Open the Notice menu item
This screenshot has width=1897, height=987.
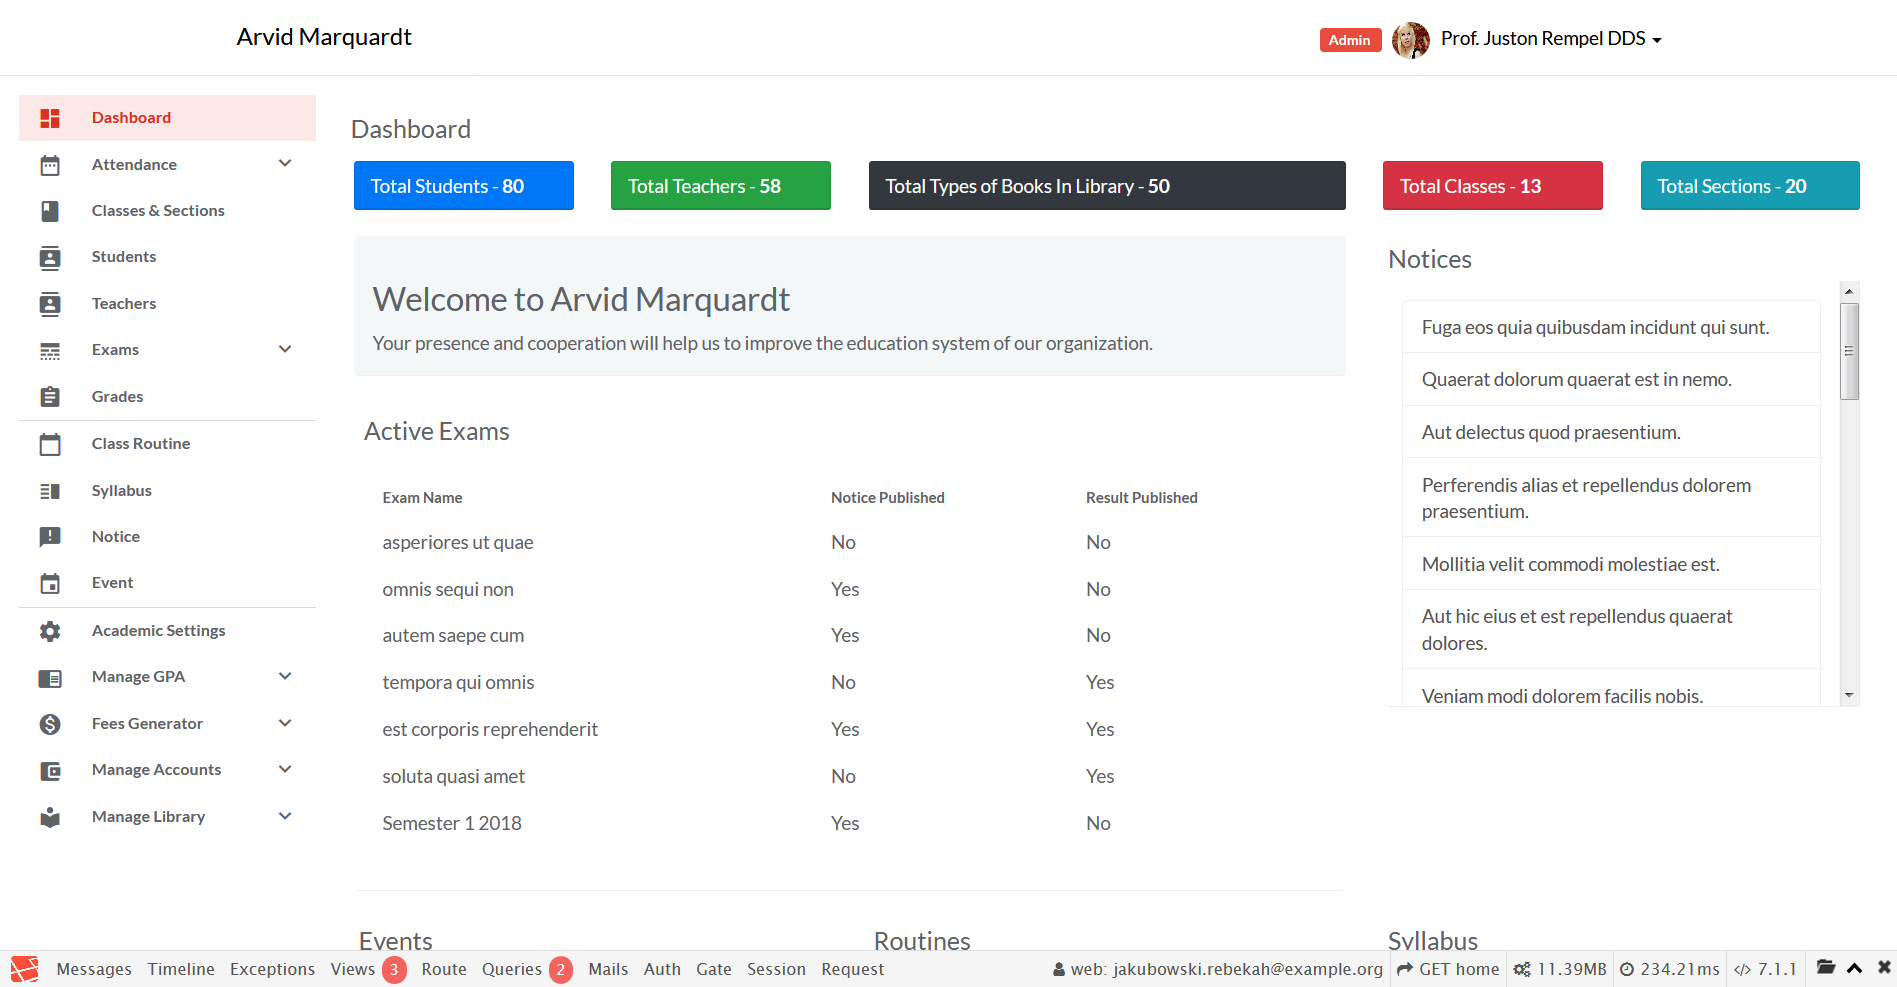(x=167, y=537)
